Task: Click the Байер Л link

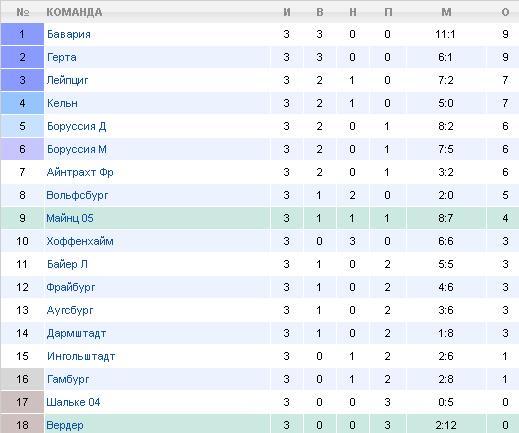Action: click(x=67, y=264)
